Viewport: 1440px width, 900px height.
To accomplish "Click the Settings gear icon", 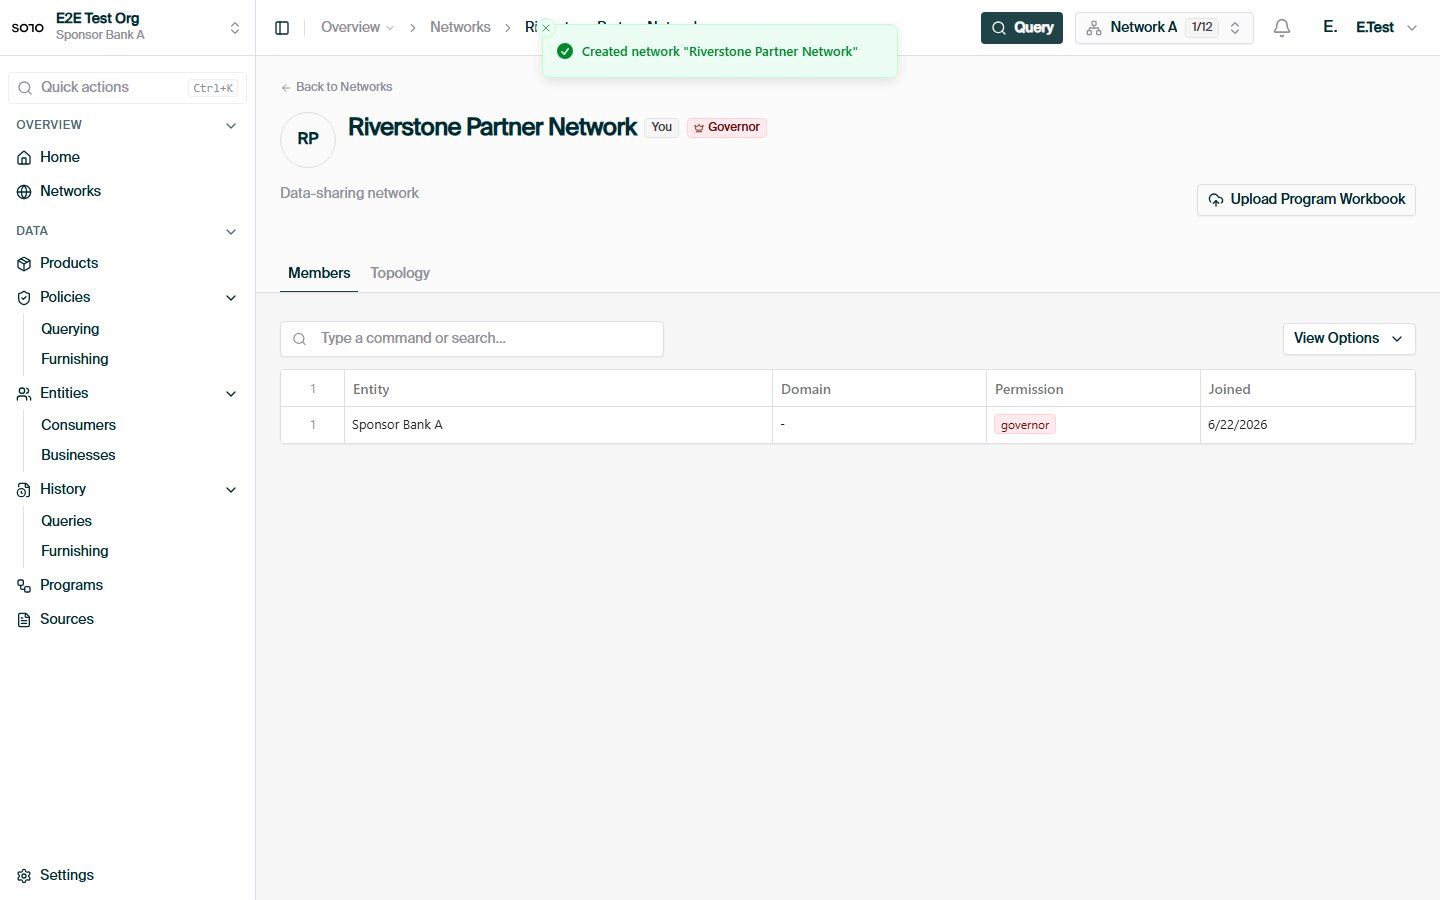I will (x=24, y=876).
